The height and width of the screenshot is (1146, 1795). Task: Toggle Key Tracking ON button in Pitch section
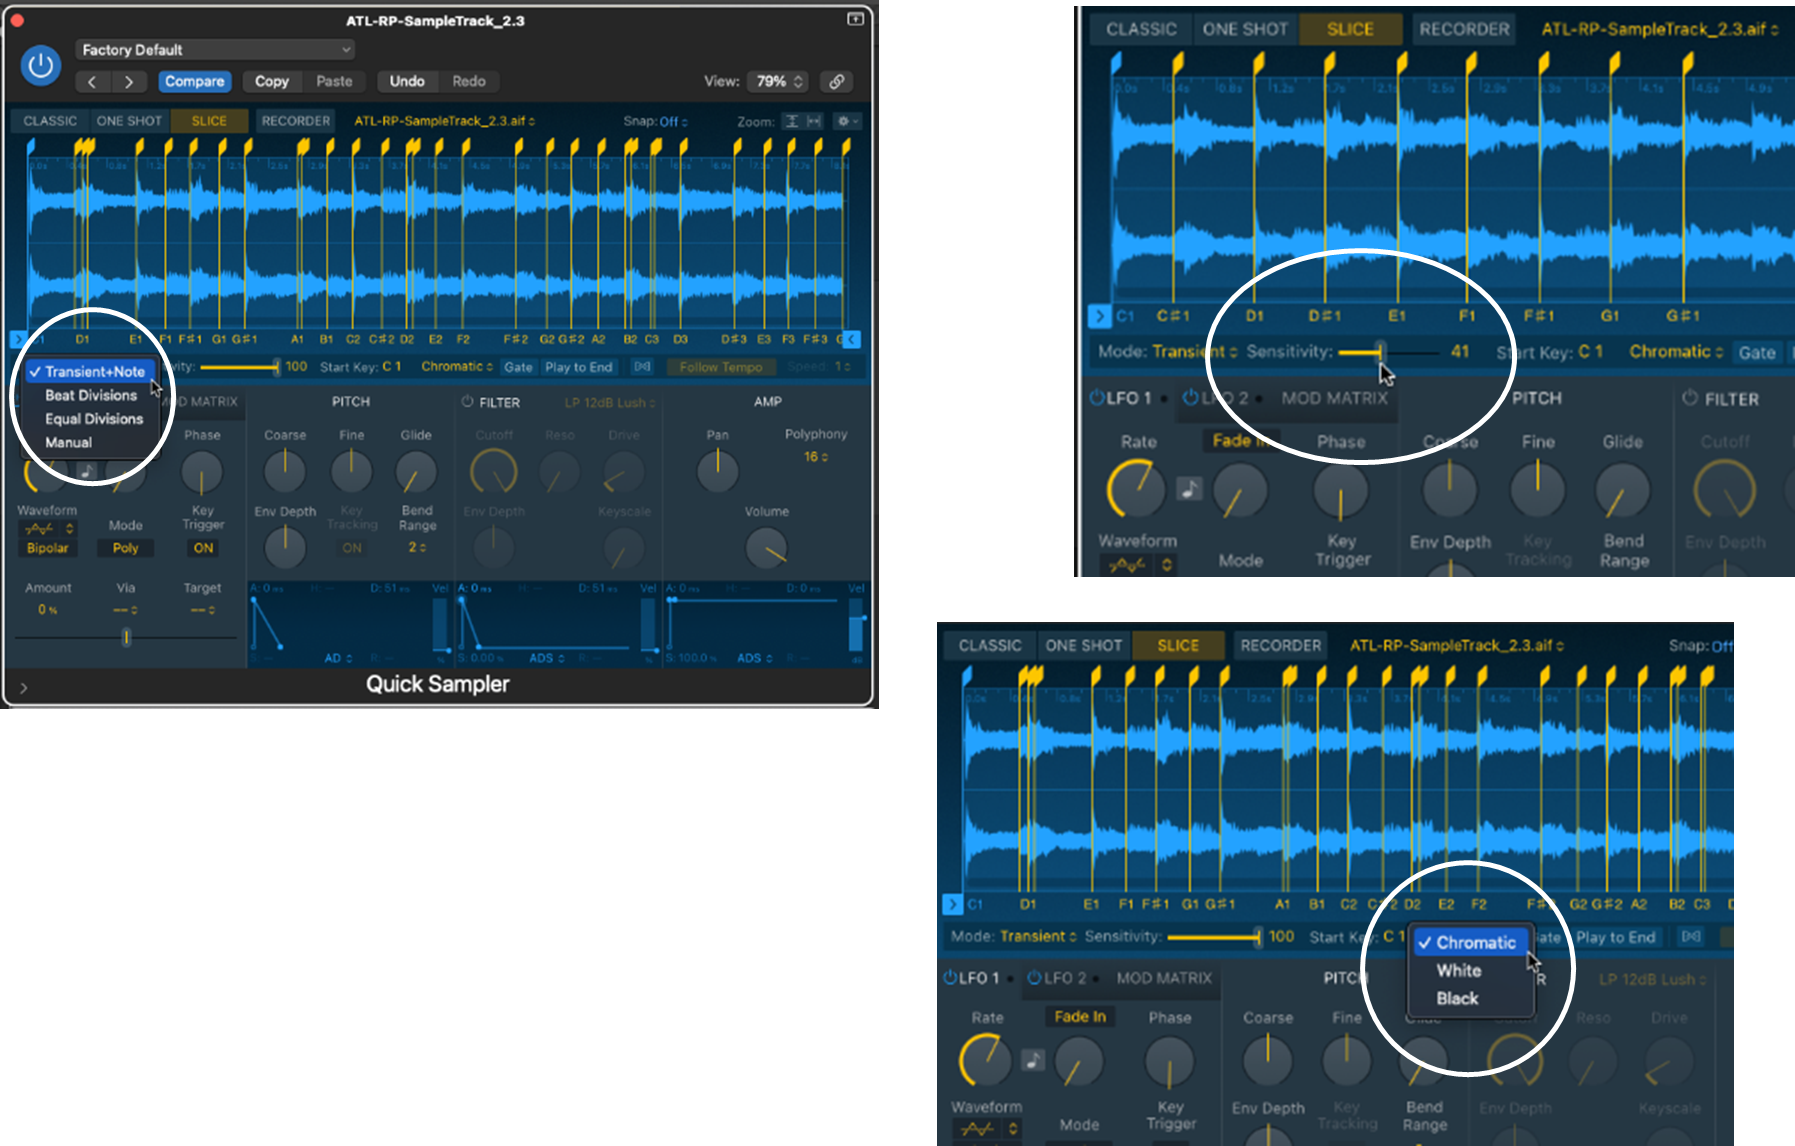click(x=352, y=548)
